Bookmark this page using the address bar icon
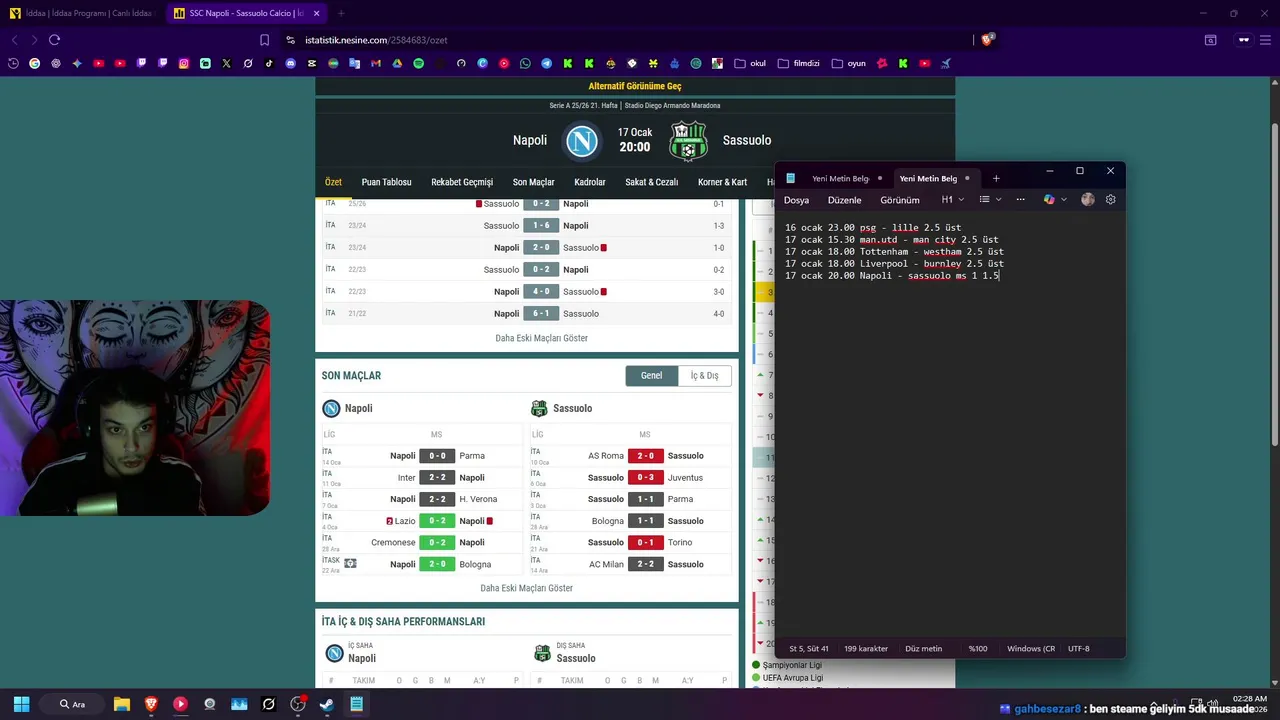 pyautogui.click(x=265, y=40)
